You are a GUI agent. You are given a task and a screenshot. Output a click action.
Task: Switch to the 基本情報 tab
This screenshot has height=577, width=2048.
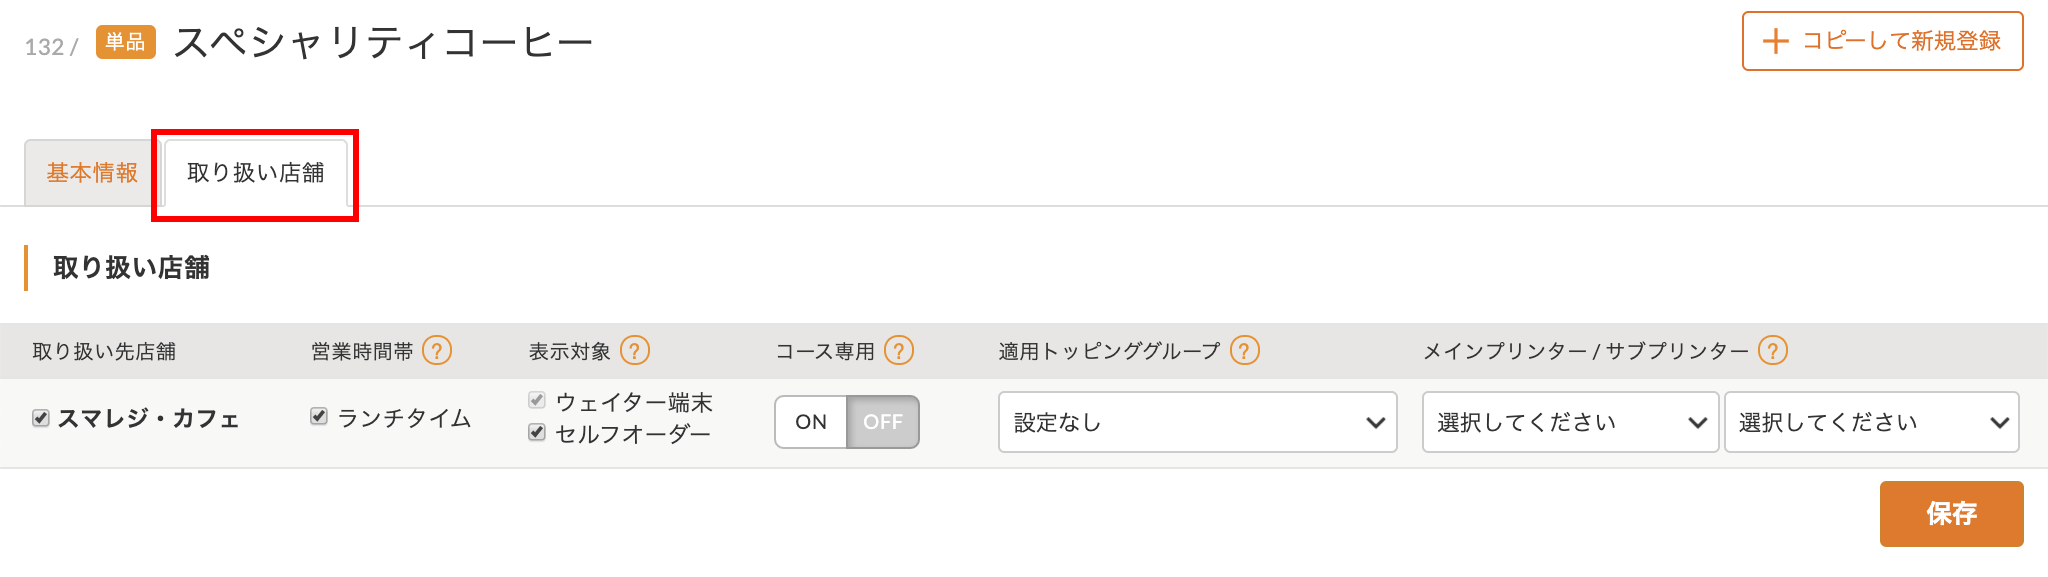(92, 173)
